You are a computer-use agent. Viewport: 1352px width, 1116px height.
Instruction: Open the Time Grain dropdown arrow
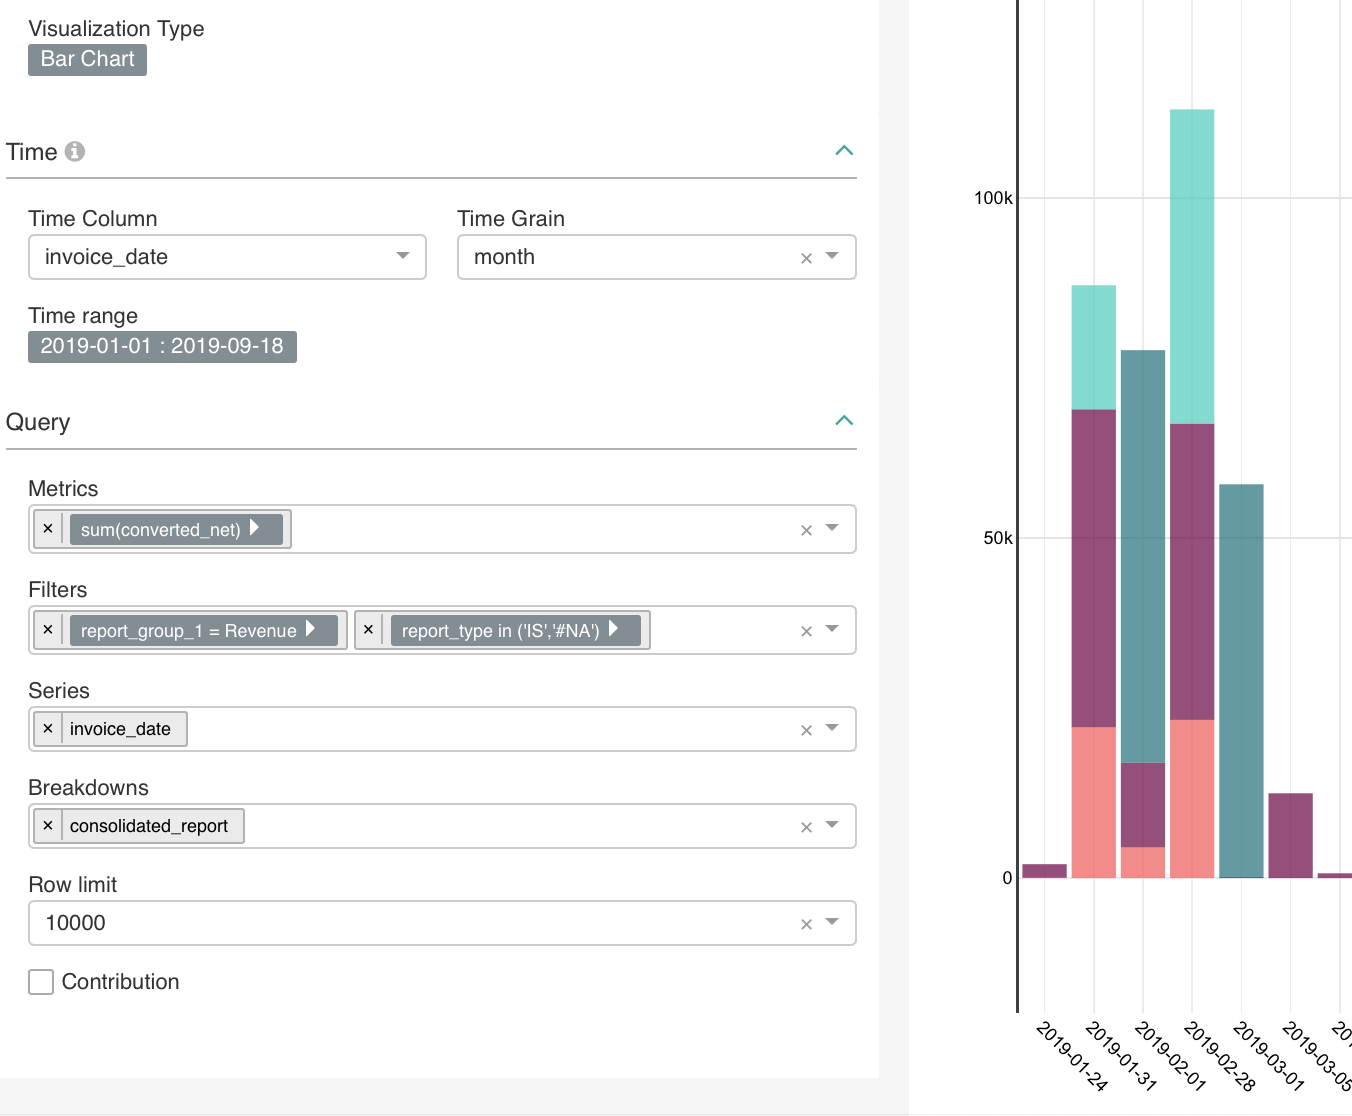click(x=832, y=256)
